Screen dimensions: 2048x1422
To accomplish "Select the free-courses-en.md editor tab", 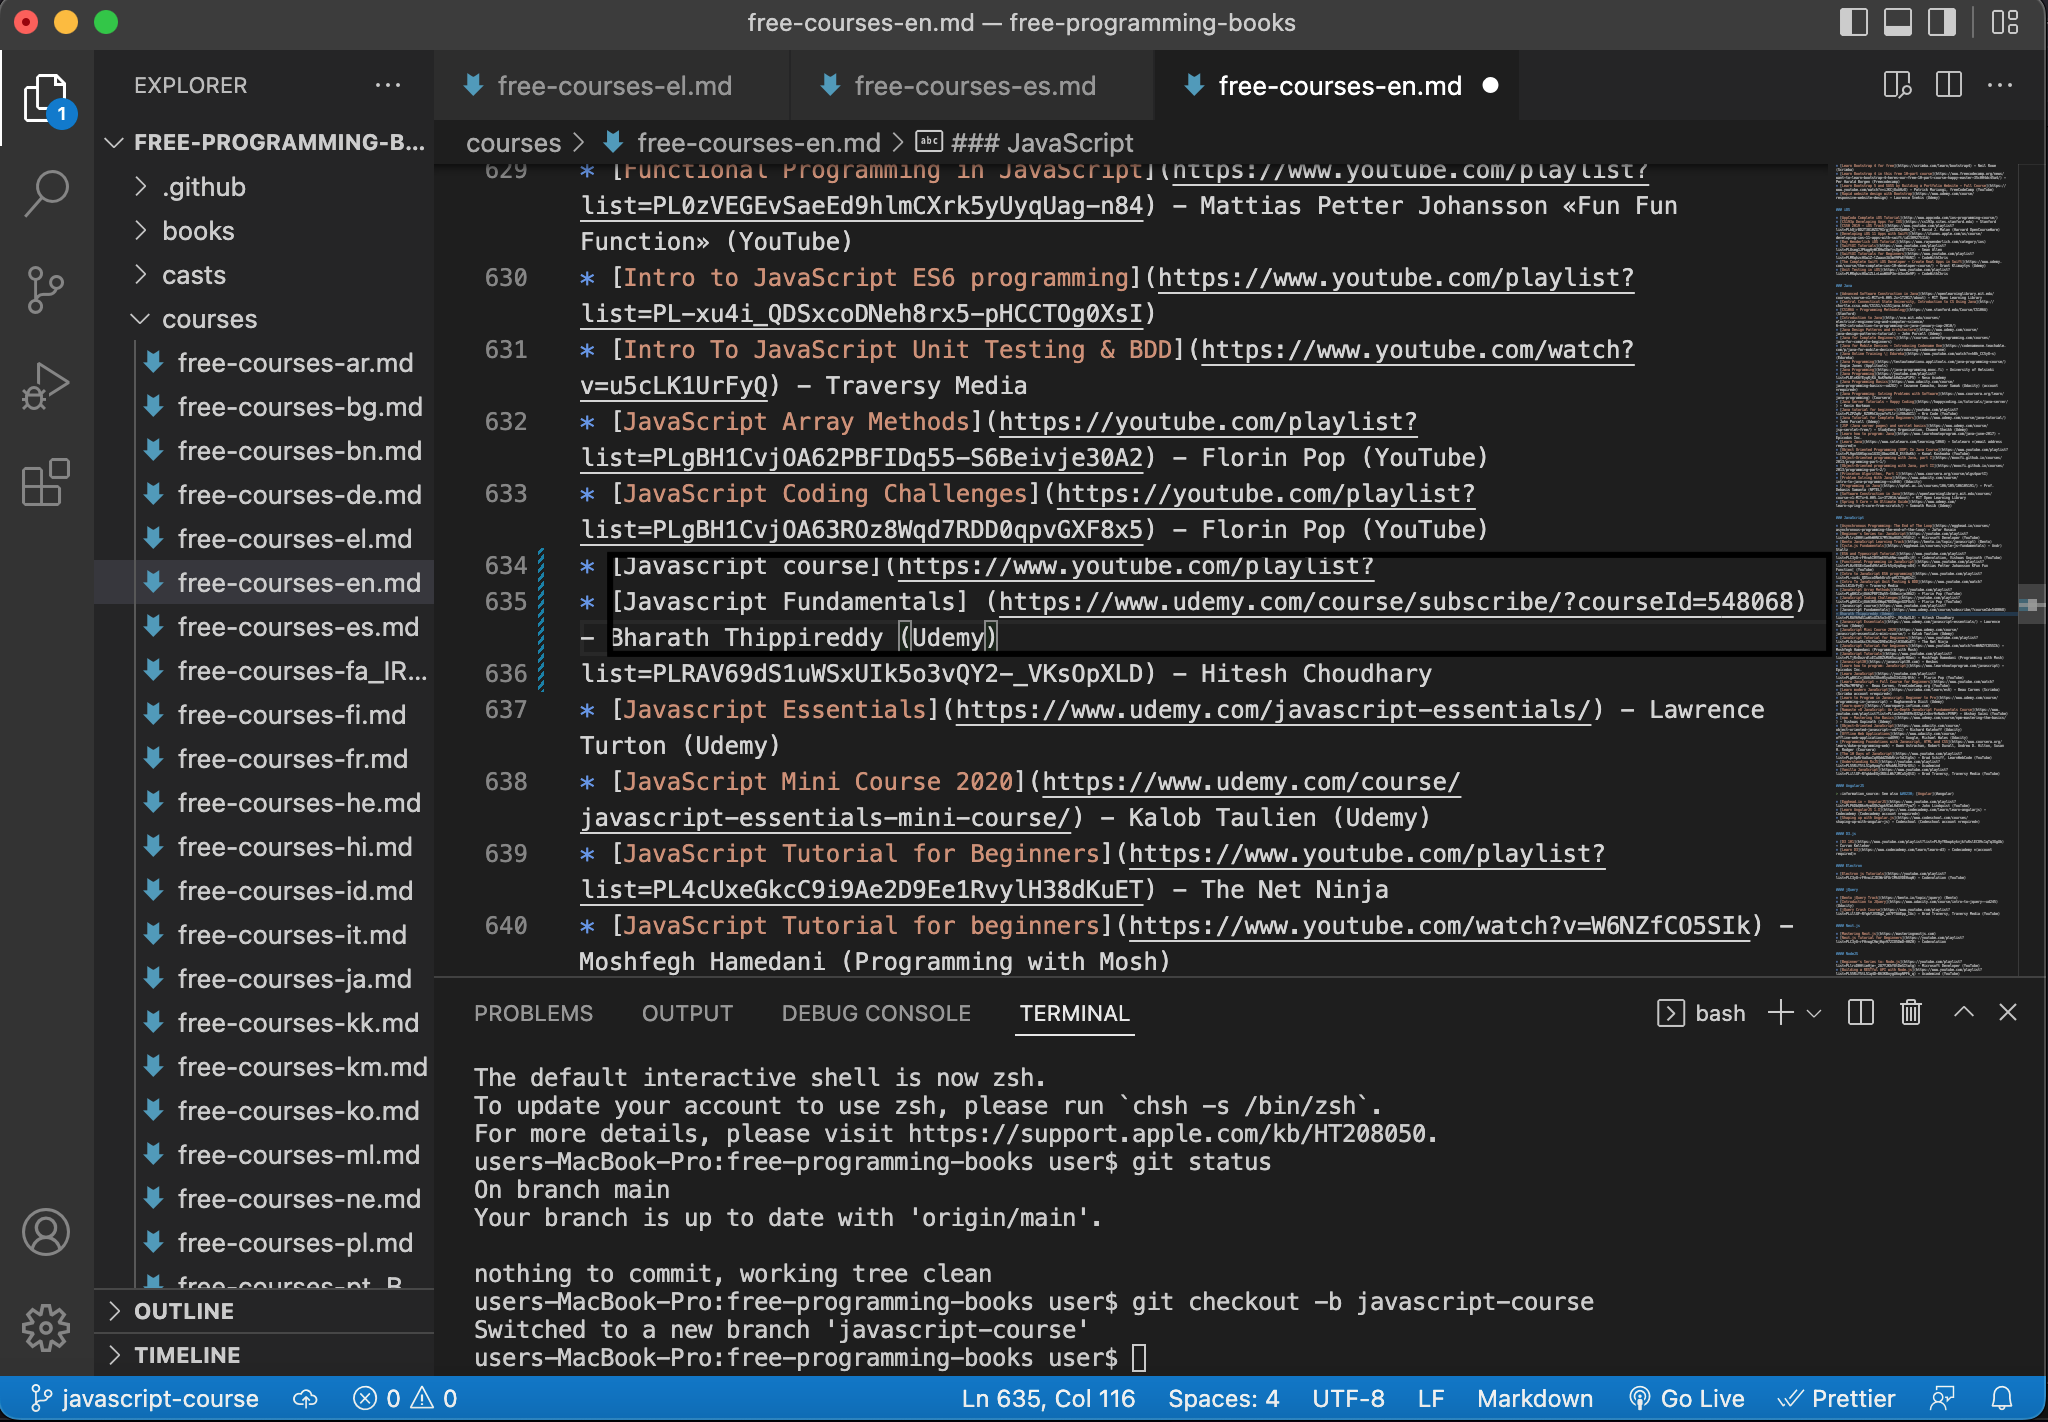I will point(1338,86).
